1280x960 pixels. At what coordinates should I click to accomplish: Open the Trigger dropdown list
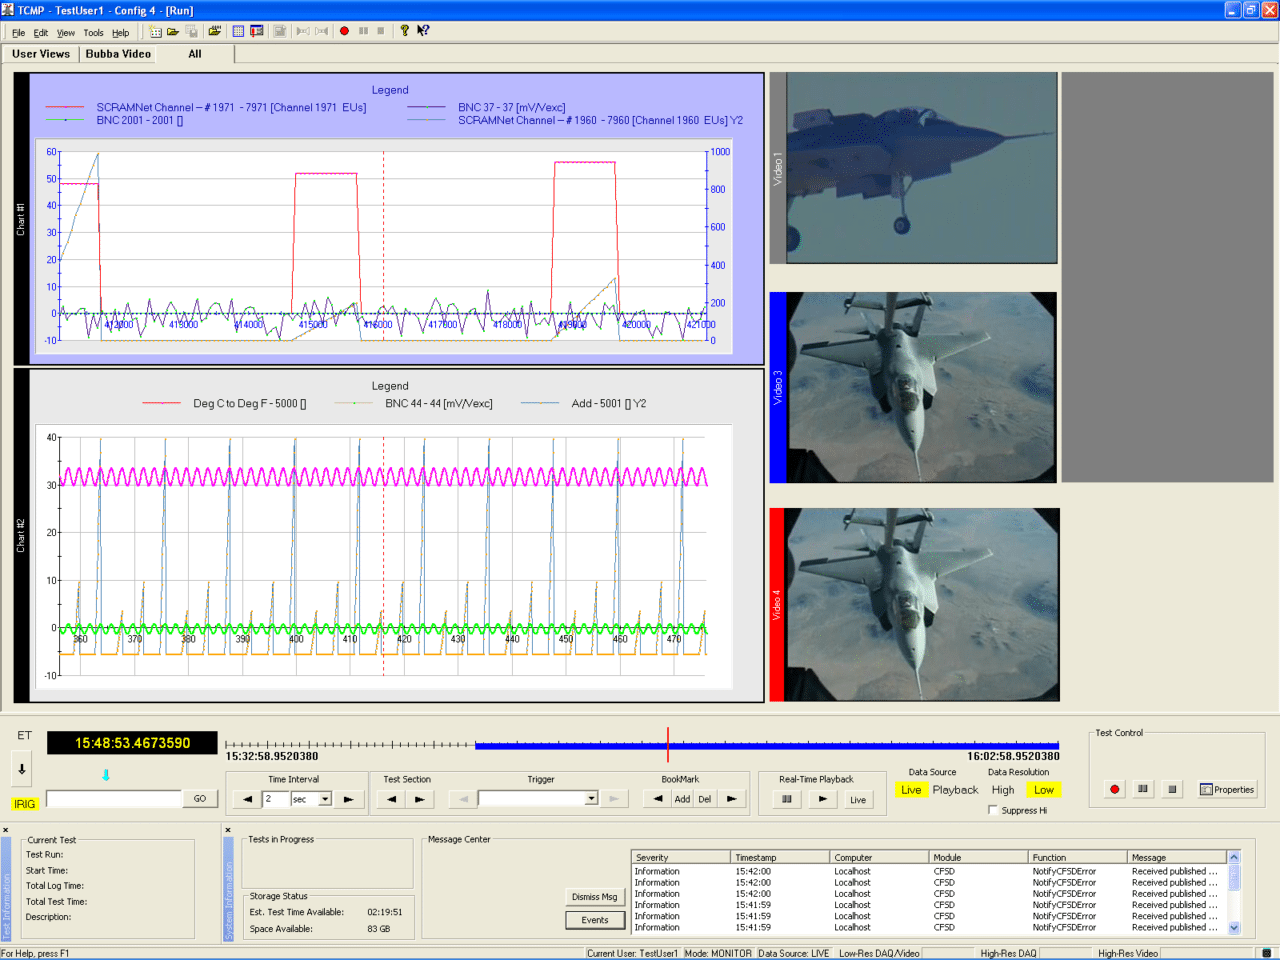pos(591,798)
